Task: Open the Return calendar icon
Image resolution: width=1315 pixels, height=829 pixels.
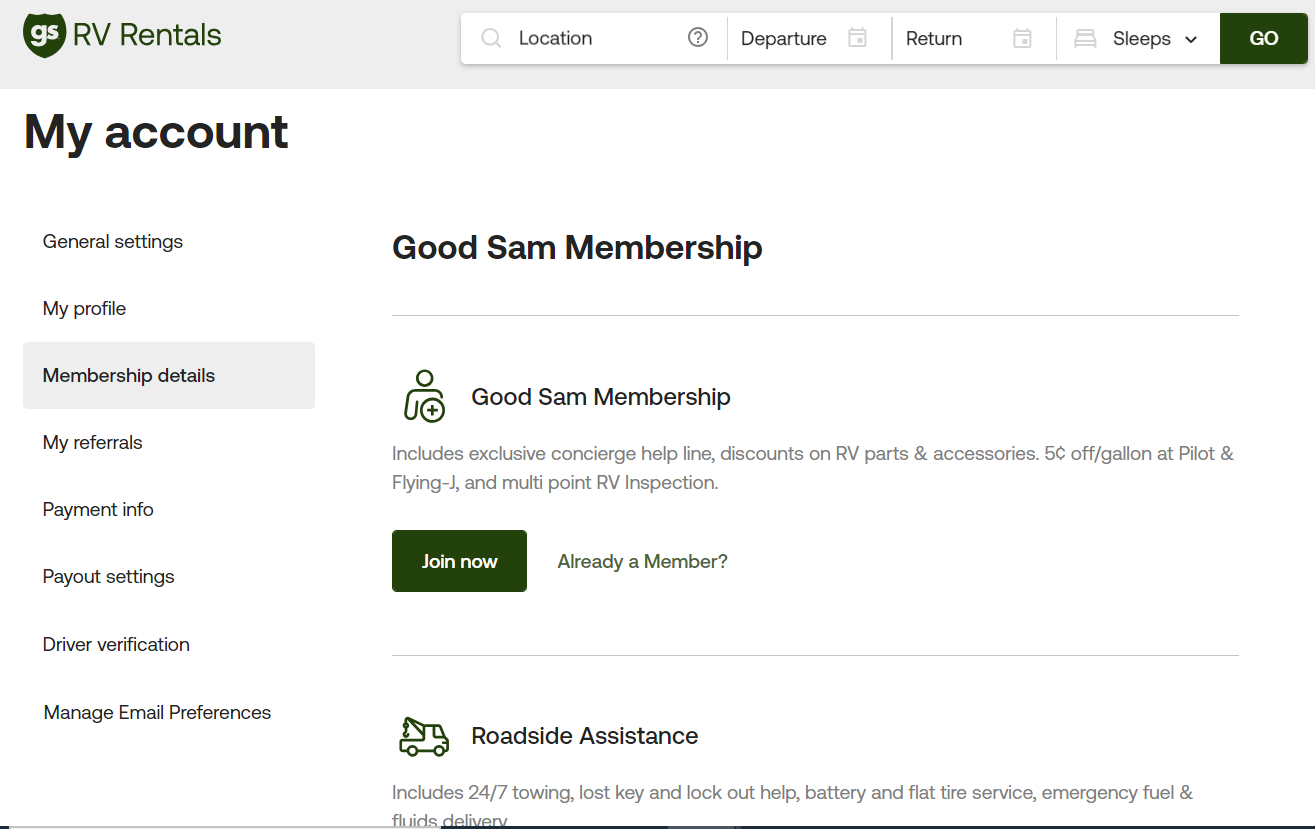Action: point(1022,38)
